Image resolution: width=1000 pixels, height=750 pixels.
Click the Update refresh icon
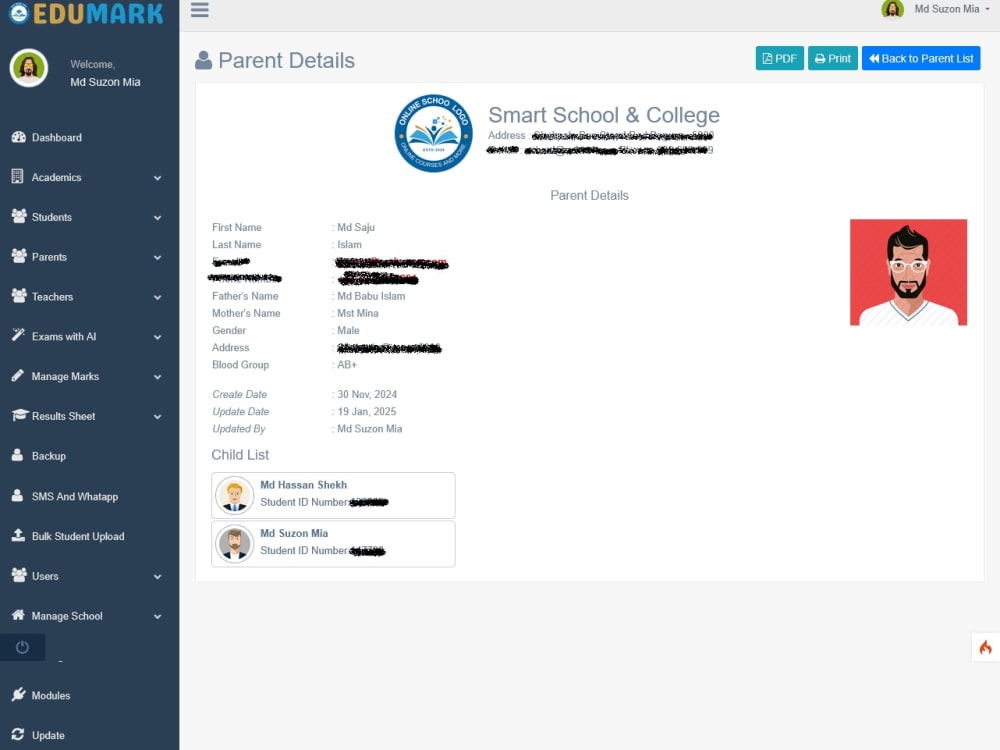point(18,735)
